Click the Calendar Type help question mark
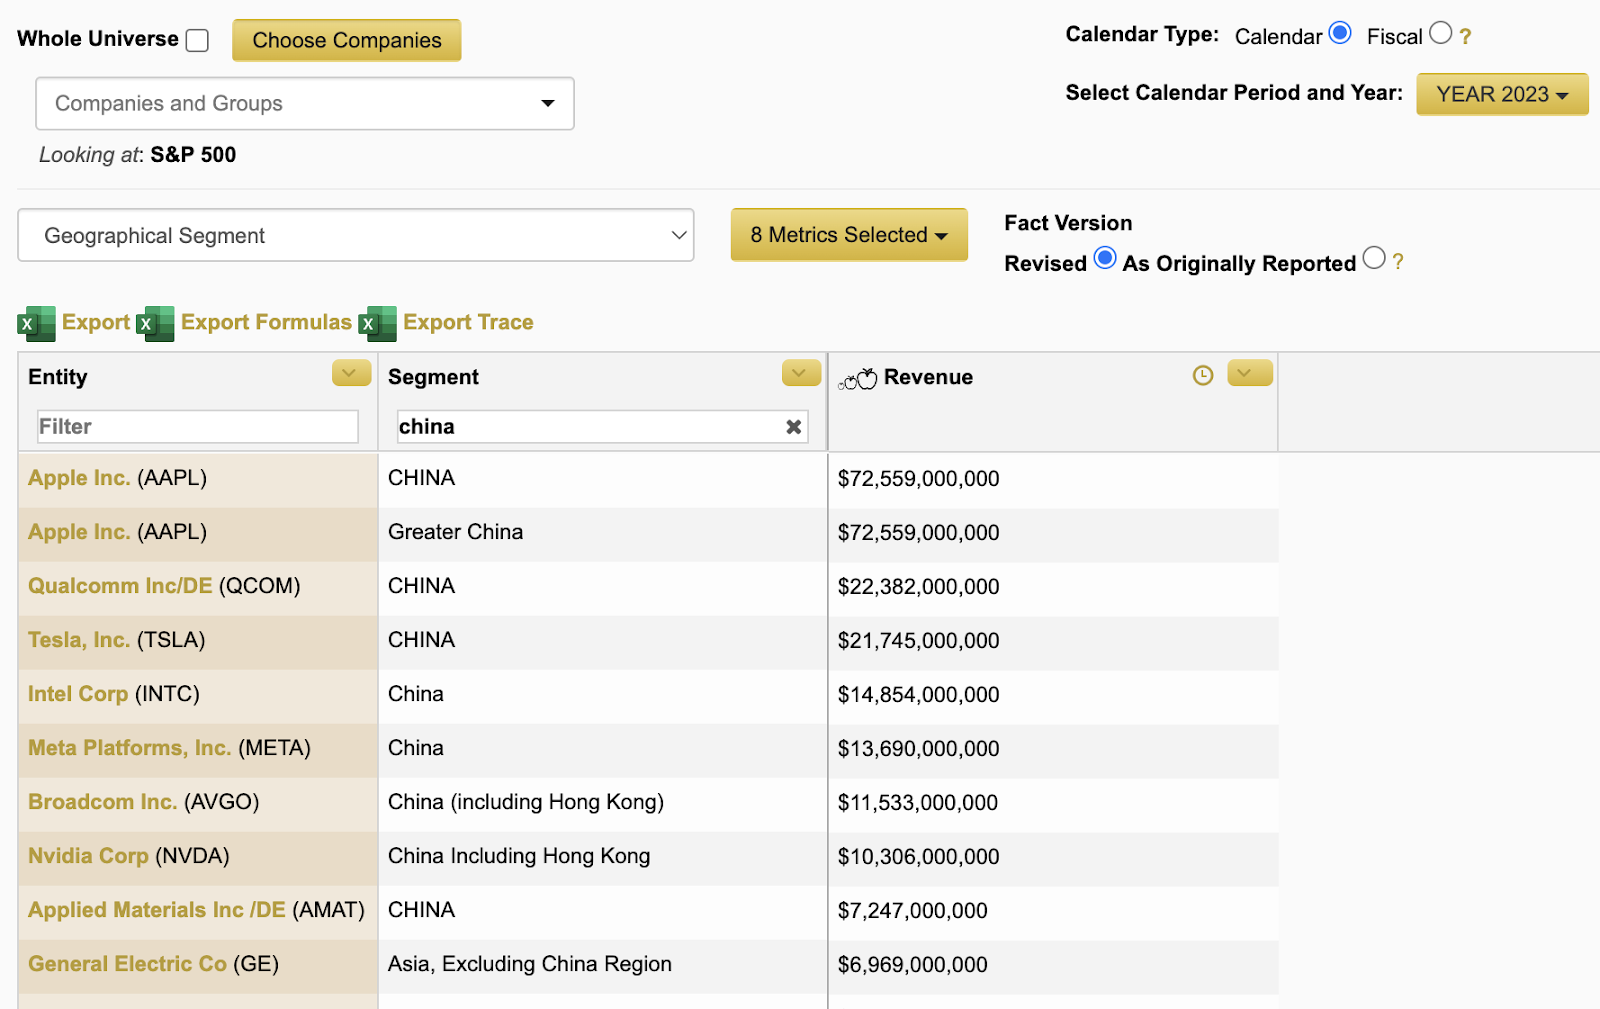 (x=1465, y=37)
